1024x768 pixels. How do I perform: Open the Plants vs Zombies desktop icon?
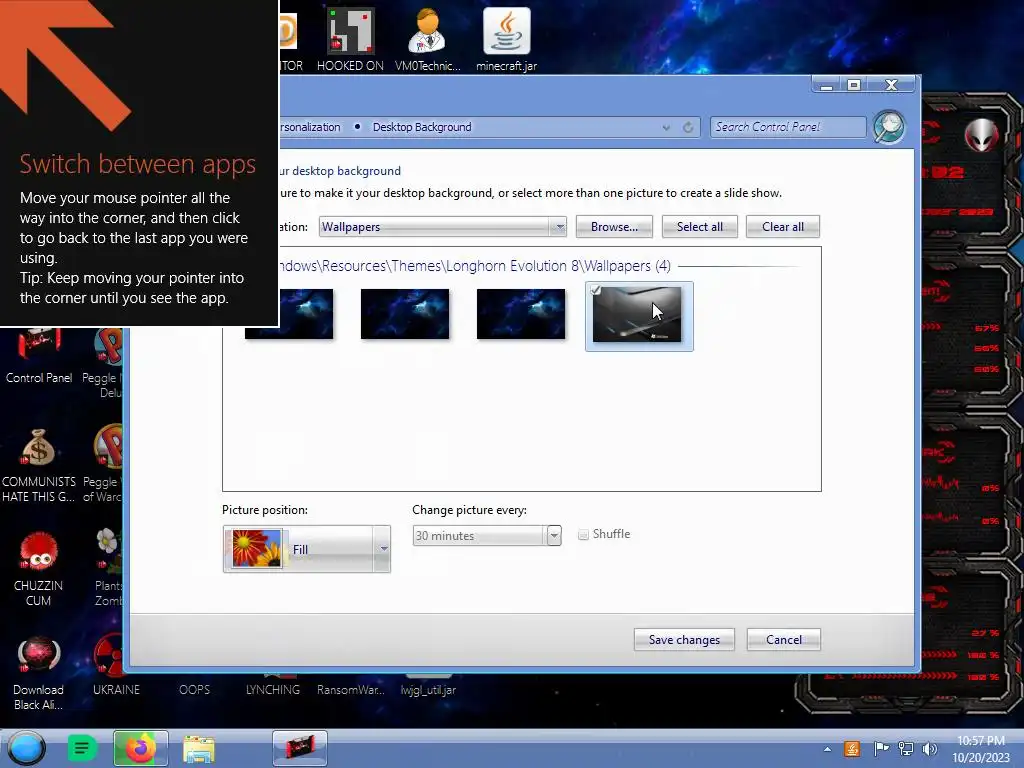107,568
